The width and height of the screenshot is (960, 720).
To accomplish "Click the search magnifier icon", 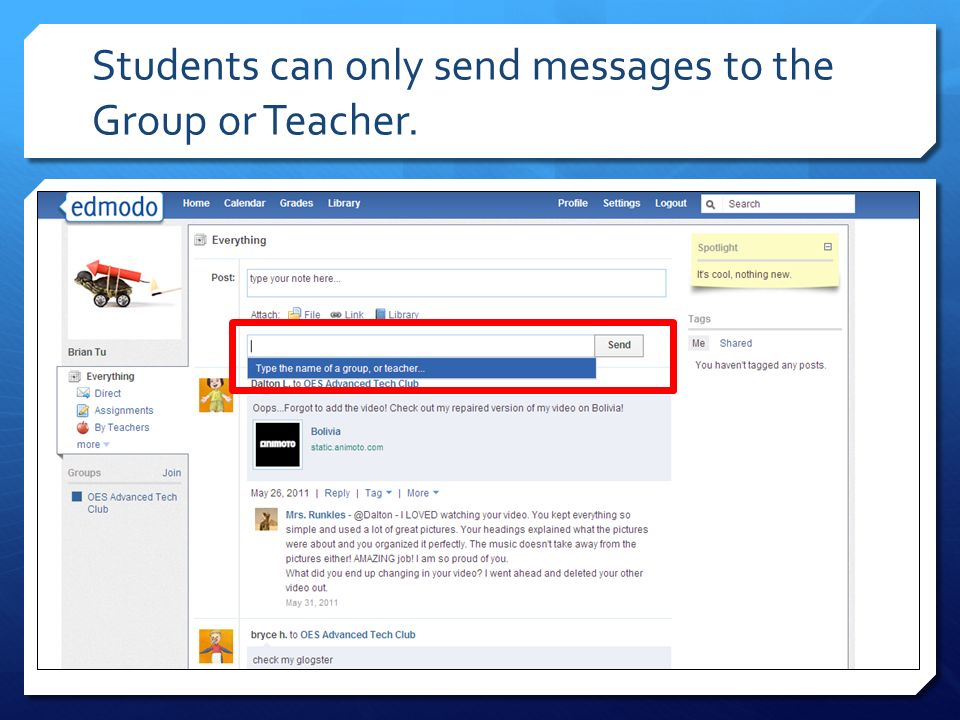I will (710, 204).
